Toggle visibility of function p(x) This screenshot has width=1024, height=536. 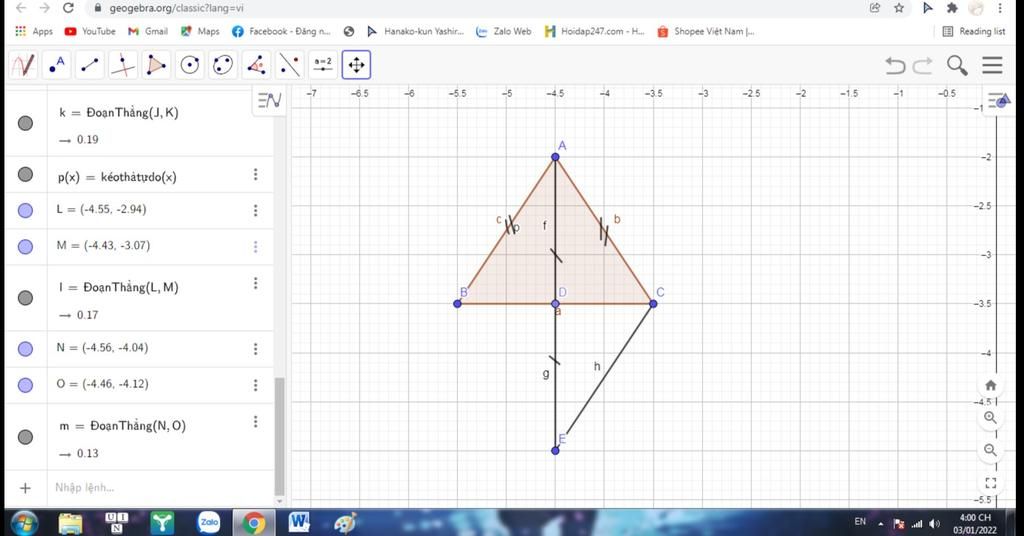point(25,174)
